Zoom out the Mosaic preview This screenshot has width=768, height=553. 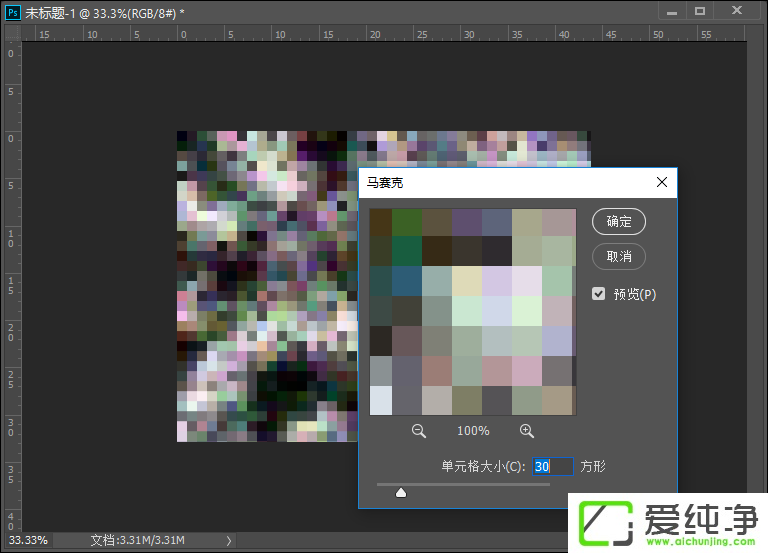[418, 431]
